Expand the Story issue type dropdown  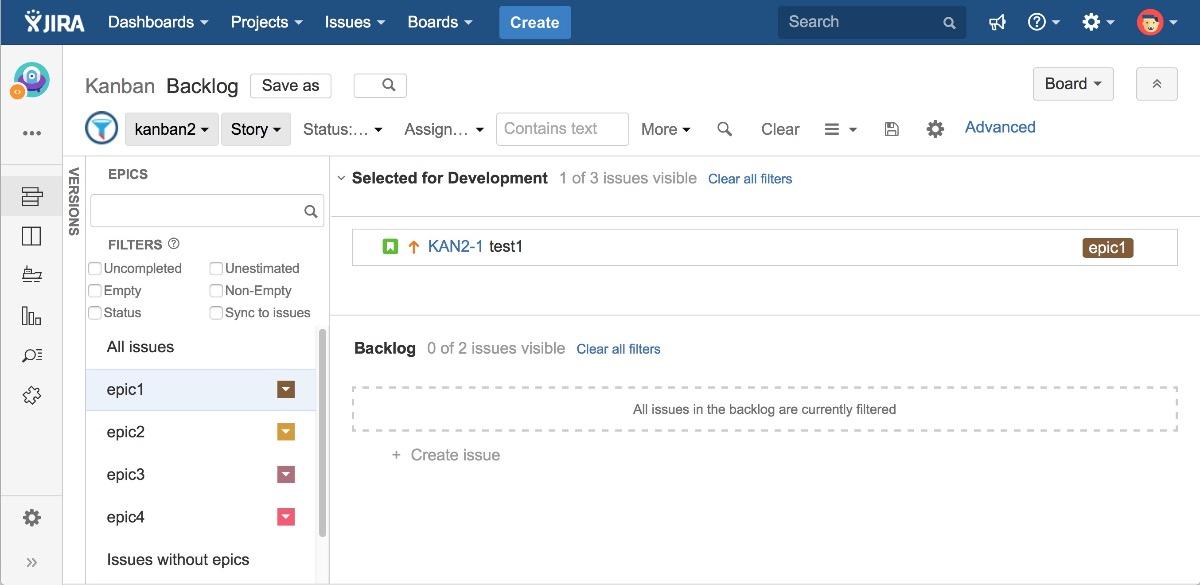click(x=255, y=129)
